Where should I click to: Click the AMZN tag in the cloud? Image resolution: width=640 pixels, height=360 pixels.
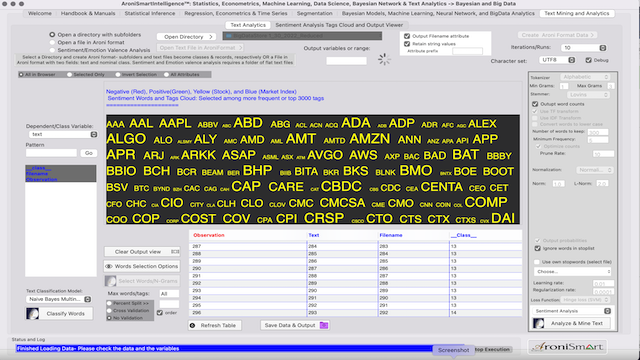369,139
